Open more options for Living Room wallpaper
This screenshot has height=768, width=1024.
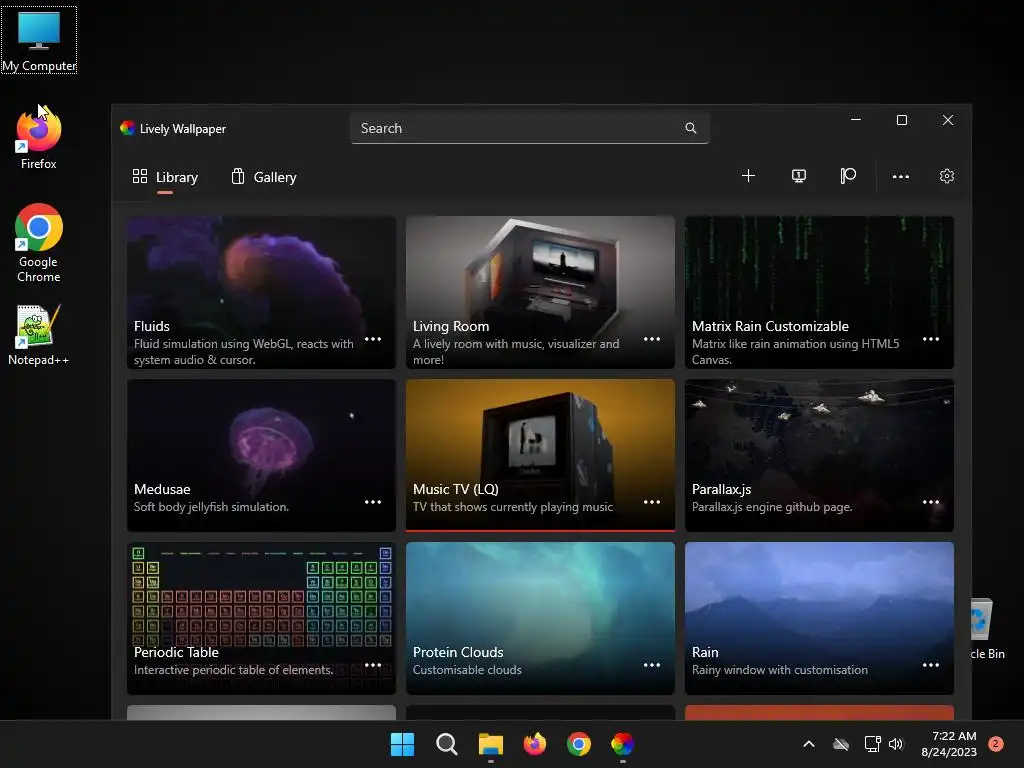click(652, 339)
